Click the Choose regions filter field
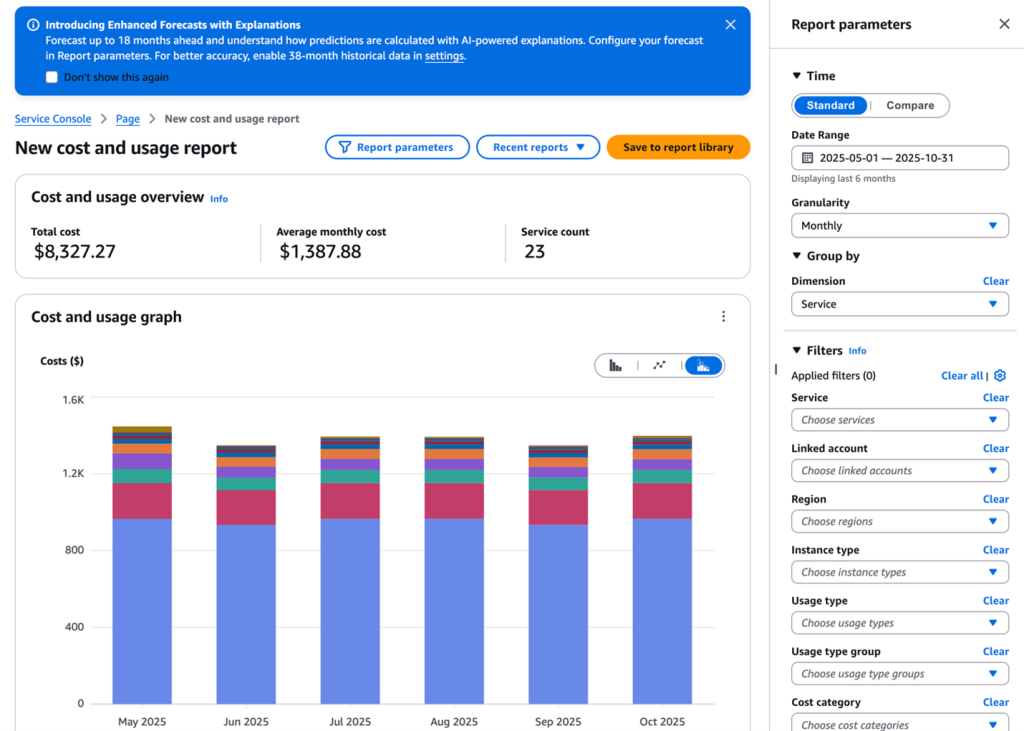 coord(900,521)
